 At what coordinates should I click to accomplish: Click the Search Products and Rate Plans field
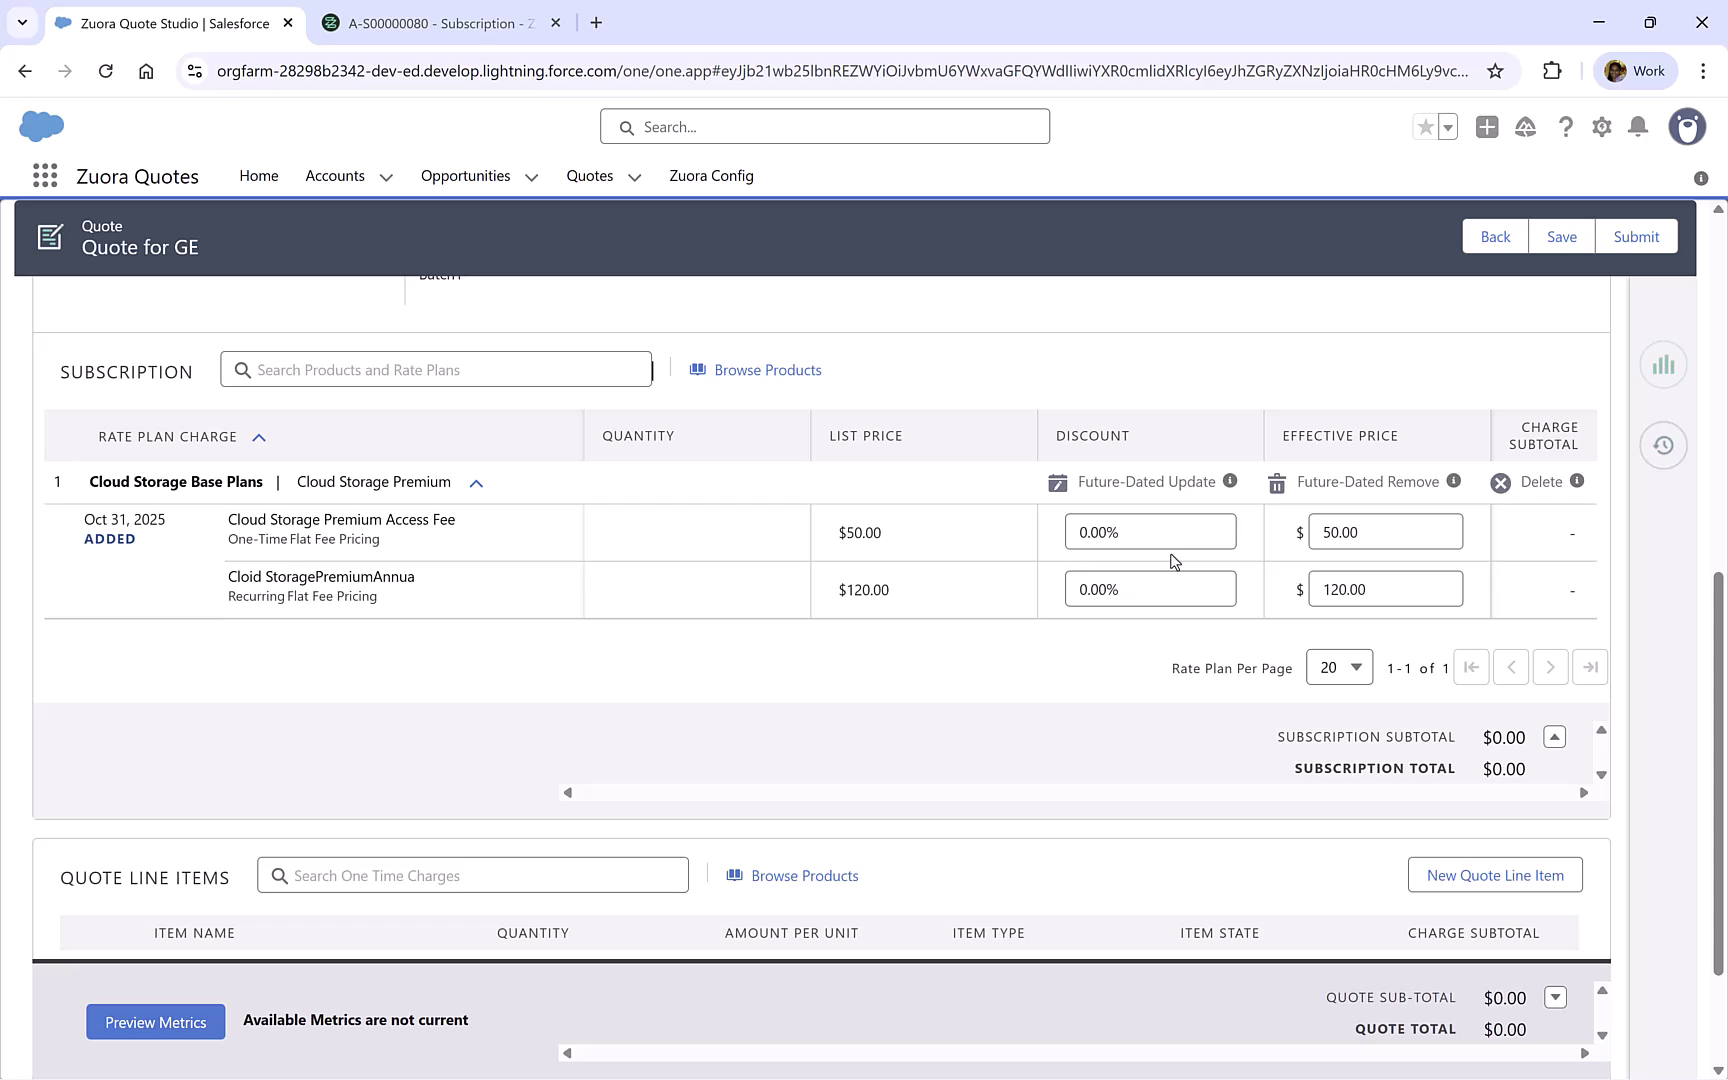click(437, 369)
